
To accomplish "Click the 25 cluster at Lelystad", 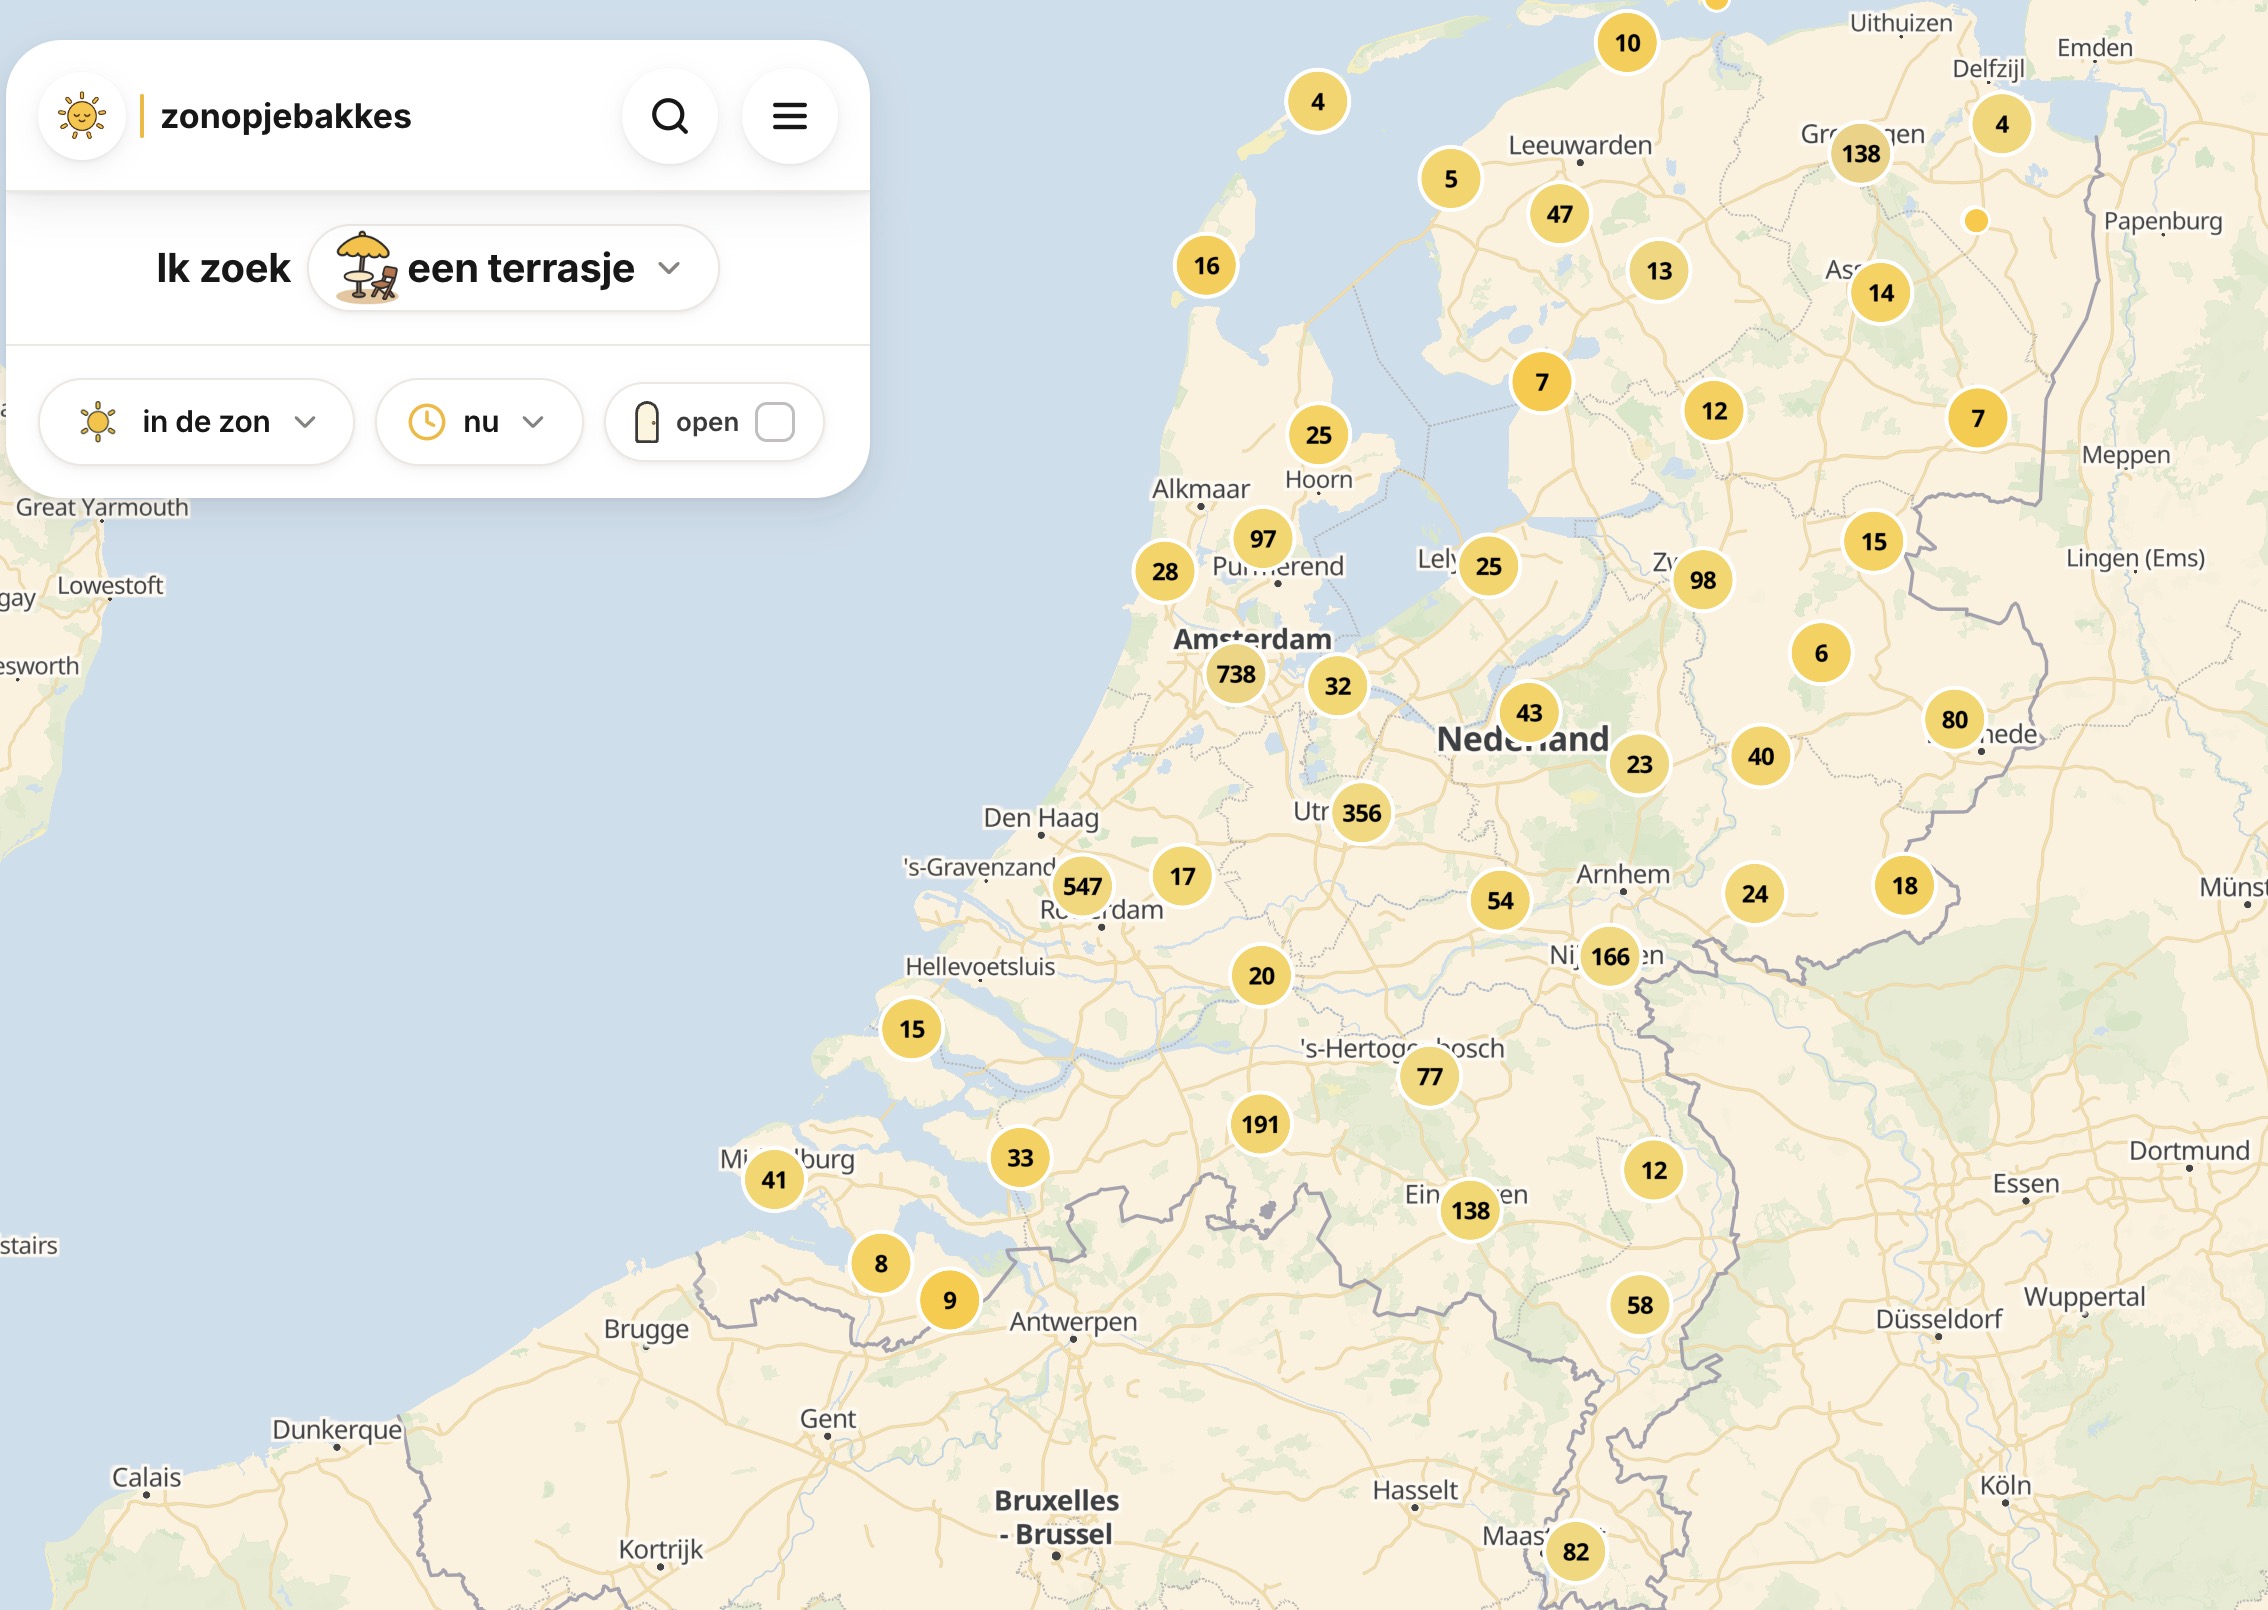I will point(1488,566).
